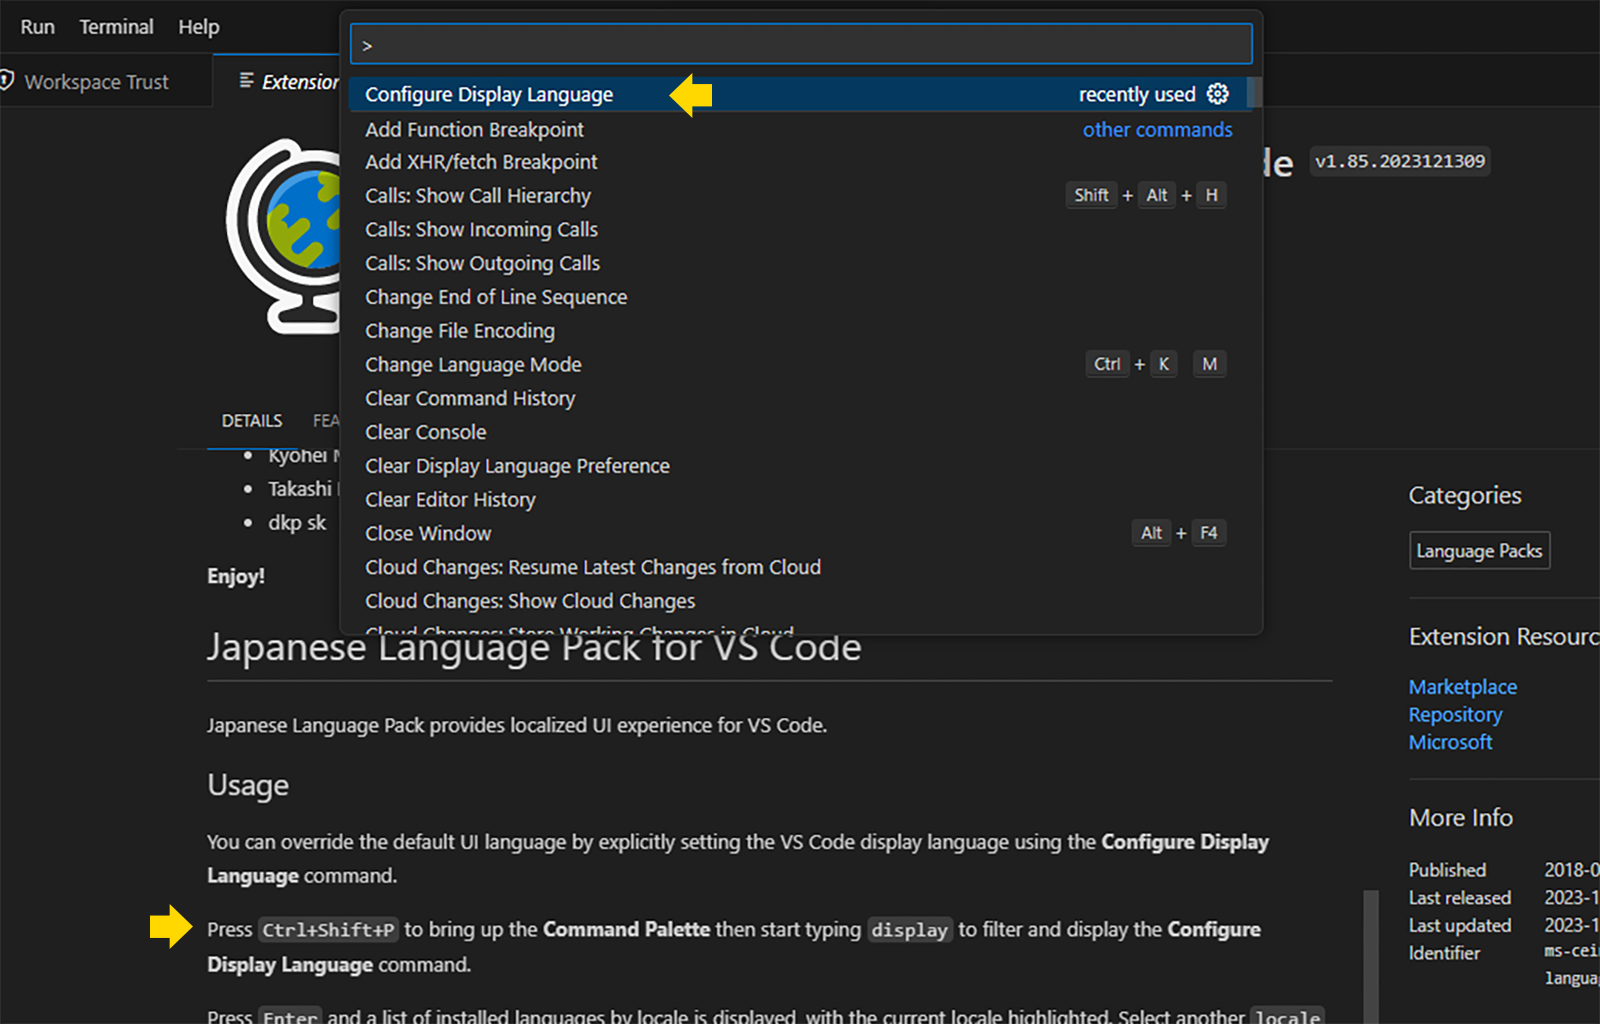This screenshot has height=1024, width=1600.
Task: Select Change File Encoding command
Action: coord(797,331)
